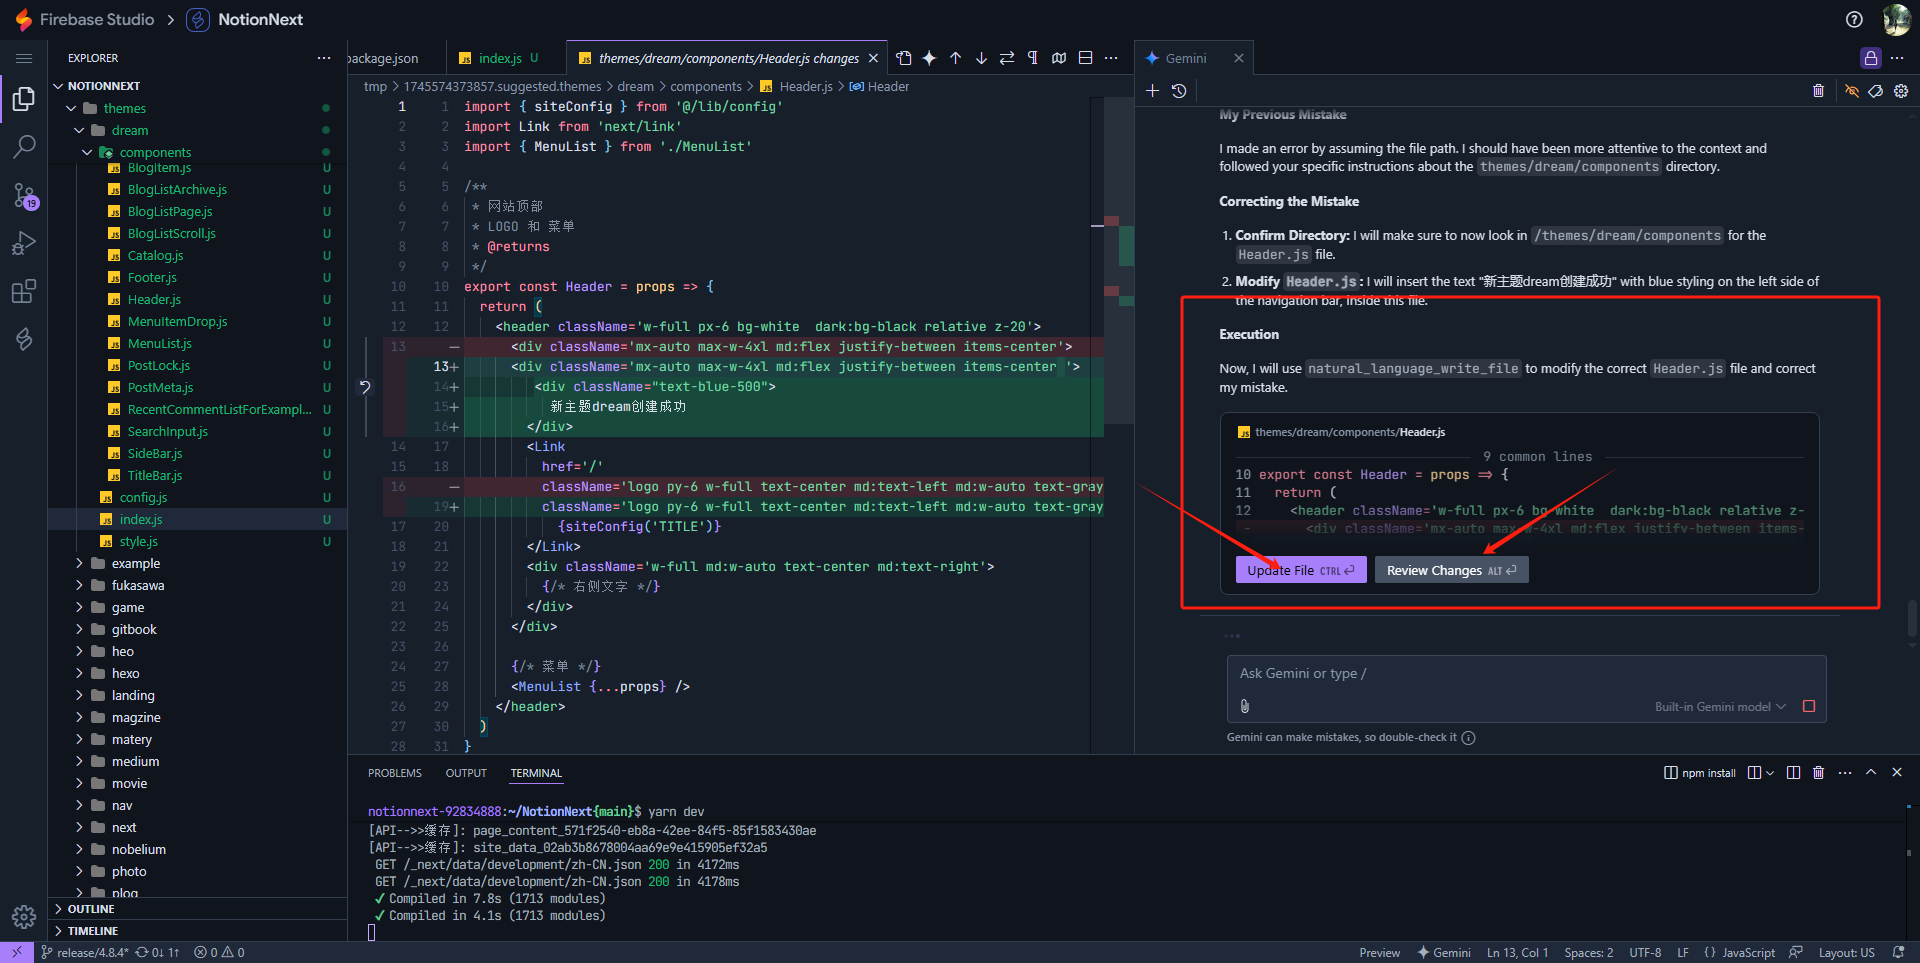This screenshot has width=1920, height=963.
Task: Click the help question mark icon
Action: click(1854, 19)
